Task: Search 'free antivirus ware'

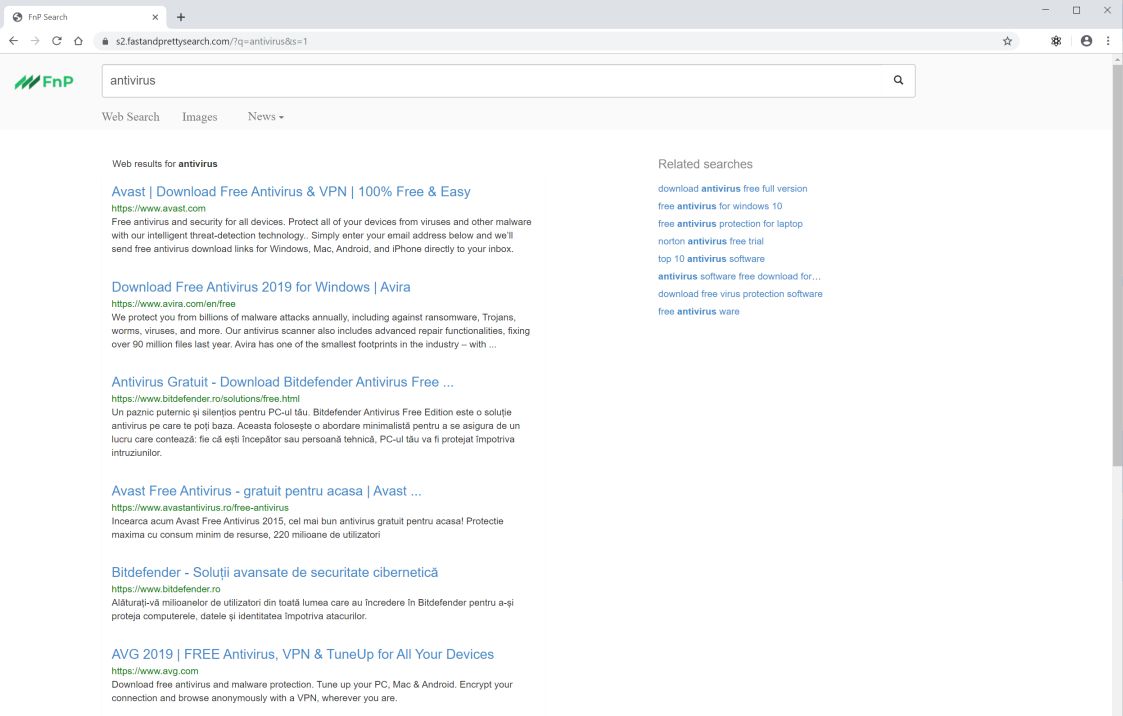Action: pos(698,311)
